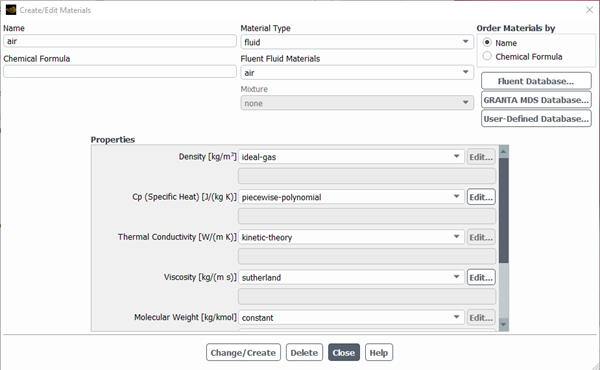The image size is (600, 370).
Task: Open the GRANTA MDS Database
Action: (536, 100)
